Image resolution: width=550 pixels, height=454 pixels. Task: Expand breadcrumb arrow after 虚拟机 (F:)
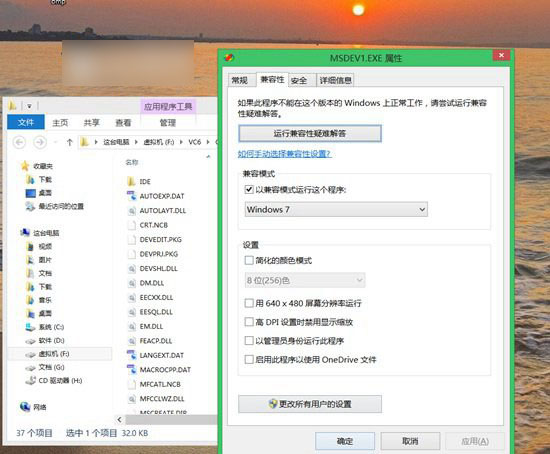tap(181, 142)
